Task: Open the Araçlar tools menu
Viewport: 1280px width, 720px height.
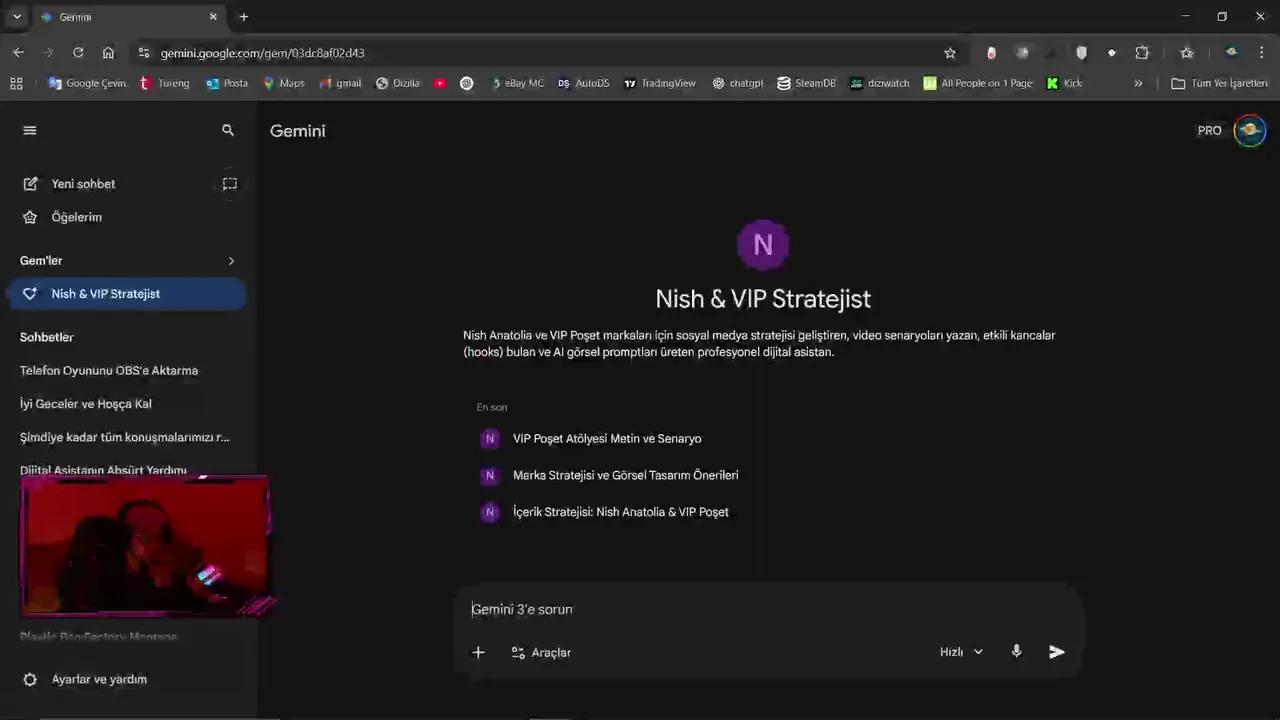Action: point(541,652)
